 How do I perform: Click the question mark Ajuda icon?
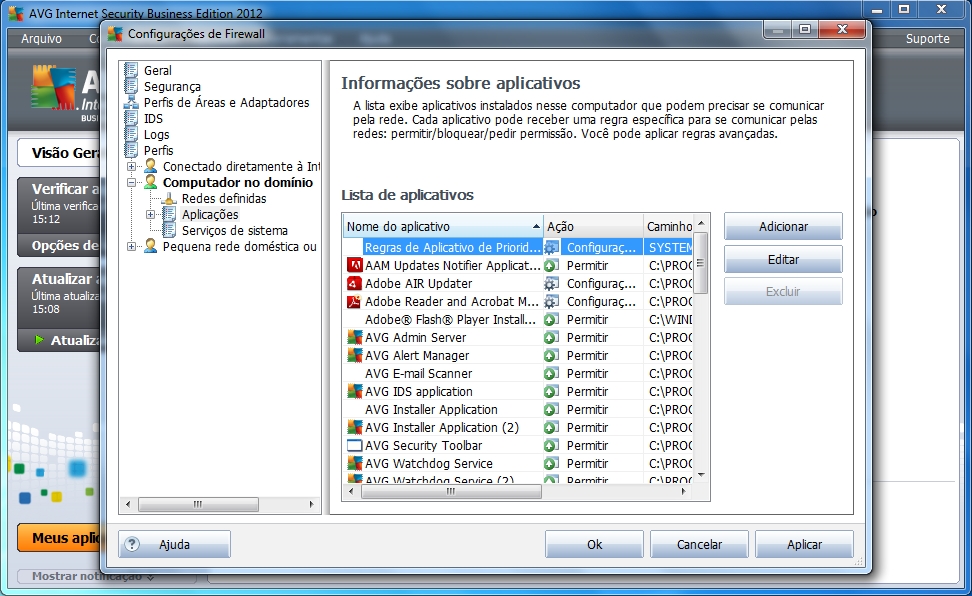(x=132, y=545)
